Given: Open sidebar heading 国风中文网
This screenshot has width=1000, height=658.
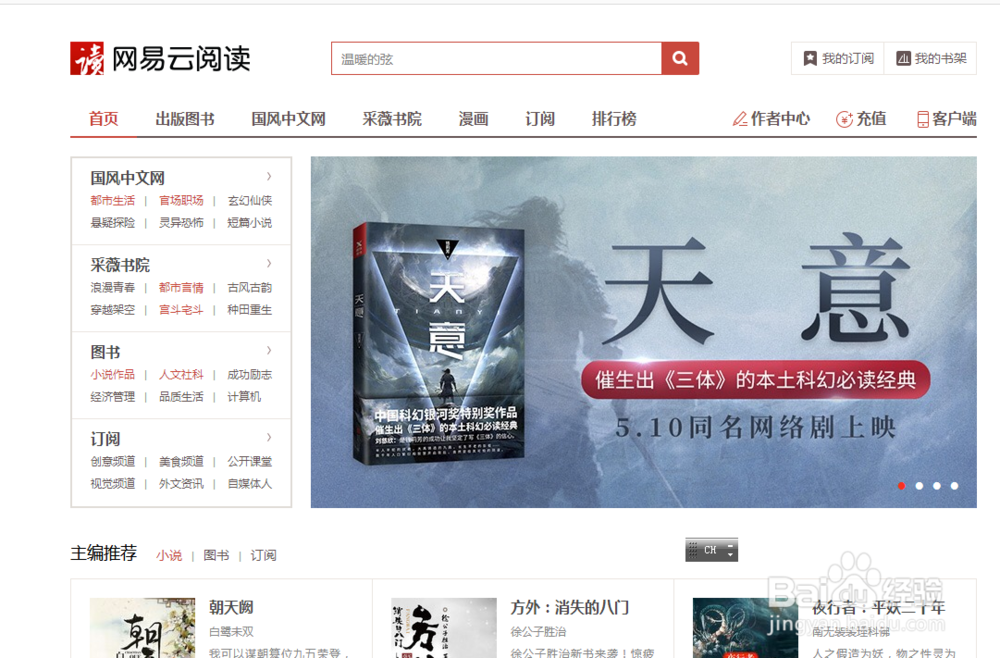Looking at the screenshot, I should [x=128, y=178].
